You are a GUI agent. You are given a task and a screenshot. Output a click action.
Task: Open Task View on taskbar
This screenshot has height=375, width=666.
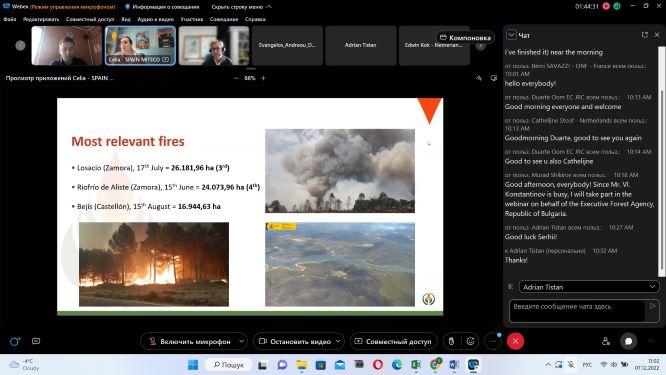262,365
